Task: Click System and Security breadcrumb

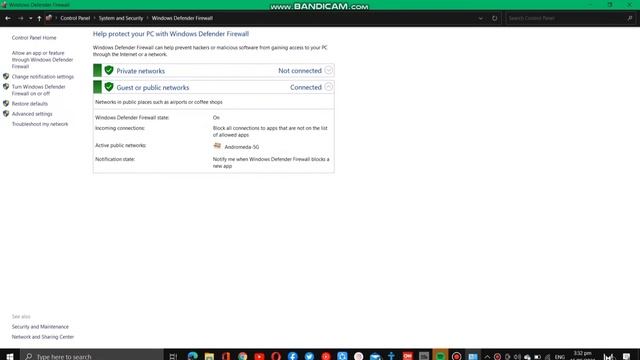Action: coord(121,18)
